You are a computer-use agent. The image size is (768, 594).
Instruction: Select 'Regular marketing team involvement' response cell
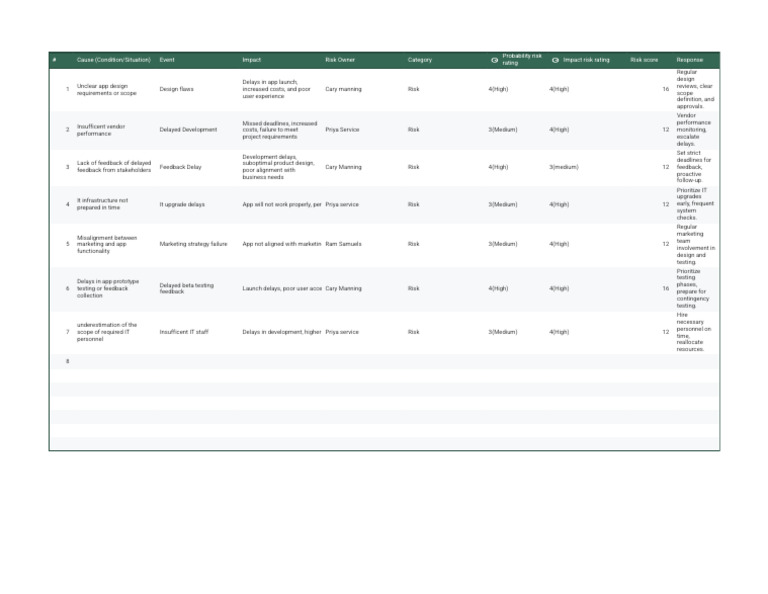(x=696, y=244)
